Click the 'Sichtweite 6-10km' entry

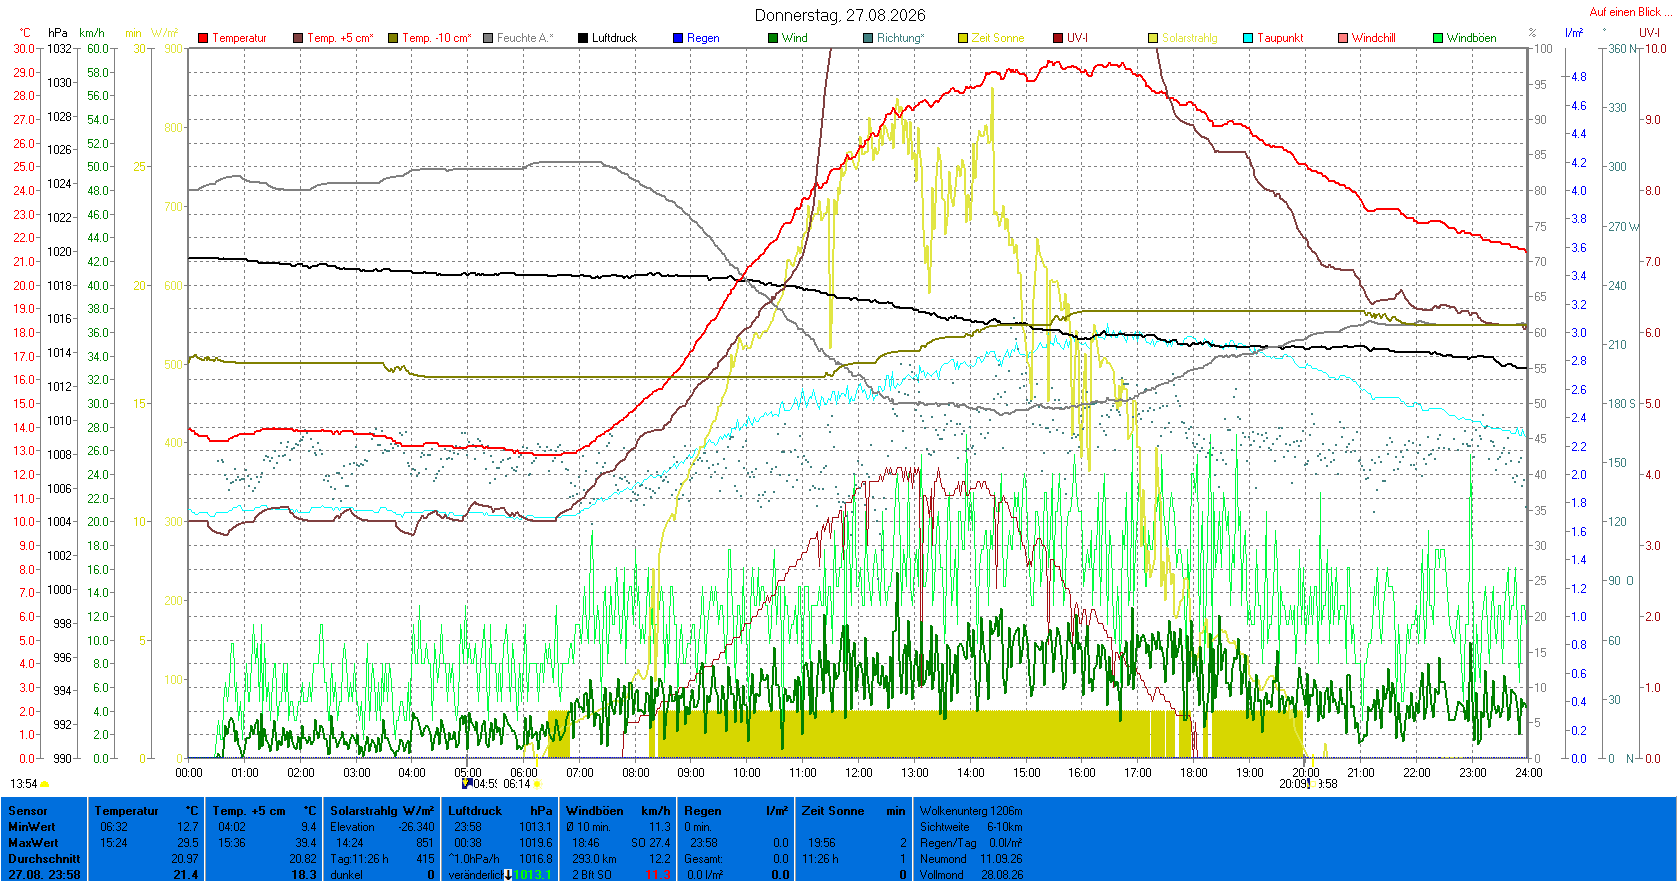[x=971, y=827]
